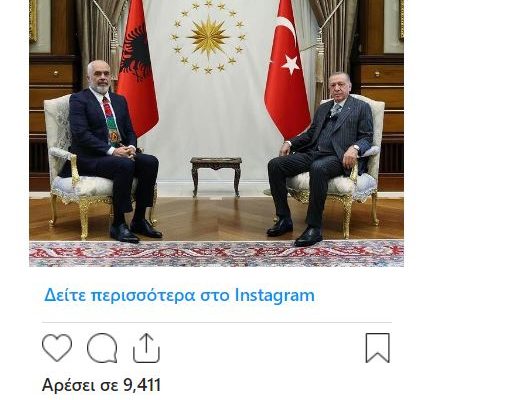Open the 'Δείτε περισσότερα στο Instagram' link
This screenshot has width=509, height=400.
click(x=179, y=295)
